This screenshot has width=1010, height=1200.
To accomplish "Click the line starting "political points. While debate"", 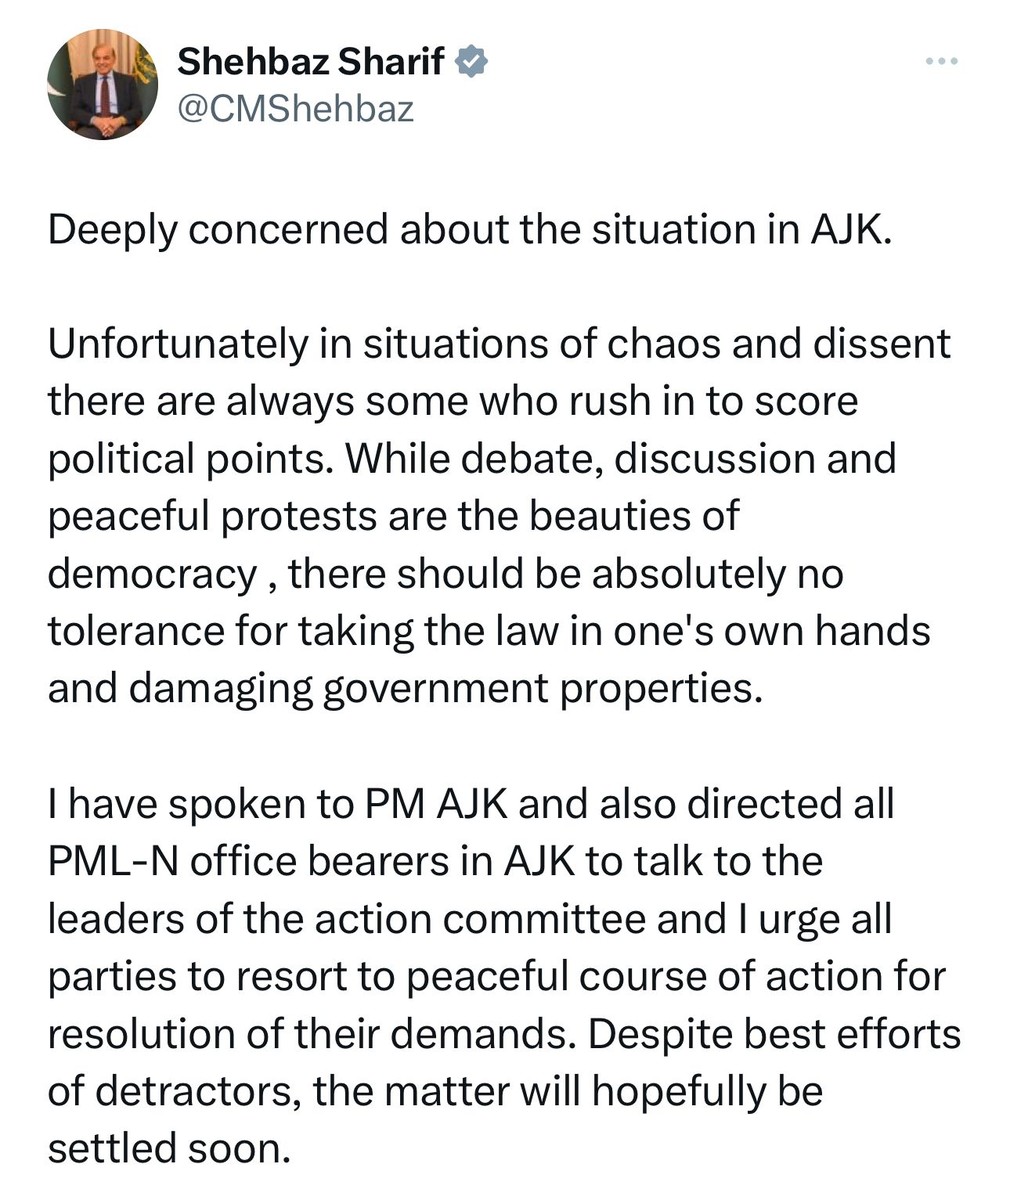I will coord(472,459).
